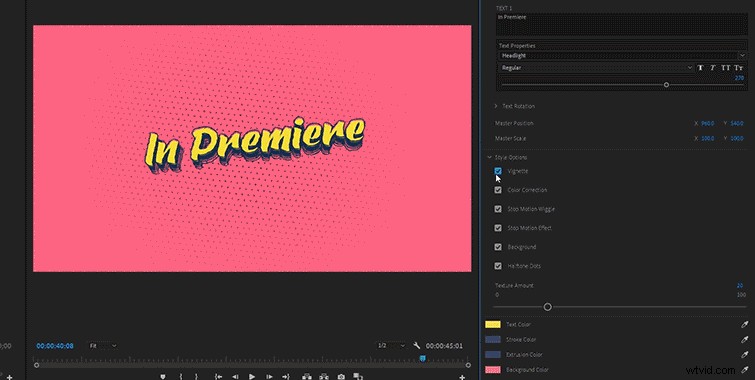Screen dimensions: 755x380
Task: Toggle the Color Correction checkbox
Action: click(x=498, y=190)
